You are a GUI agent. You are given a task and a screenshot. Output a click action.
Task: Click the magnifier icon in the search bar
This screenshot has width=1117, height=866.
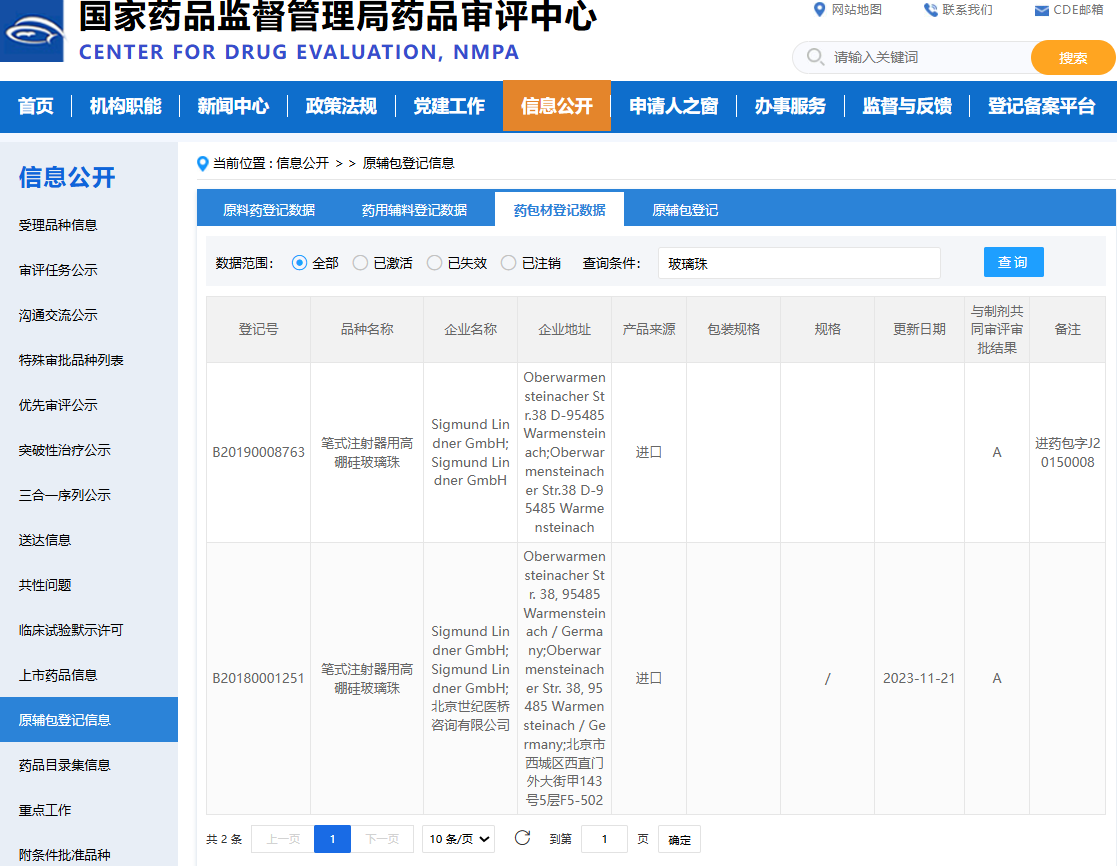pos(814,57)
